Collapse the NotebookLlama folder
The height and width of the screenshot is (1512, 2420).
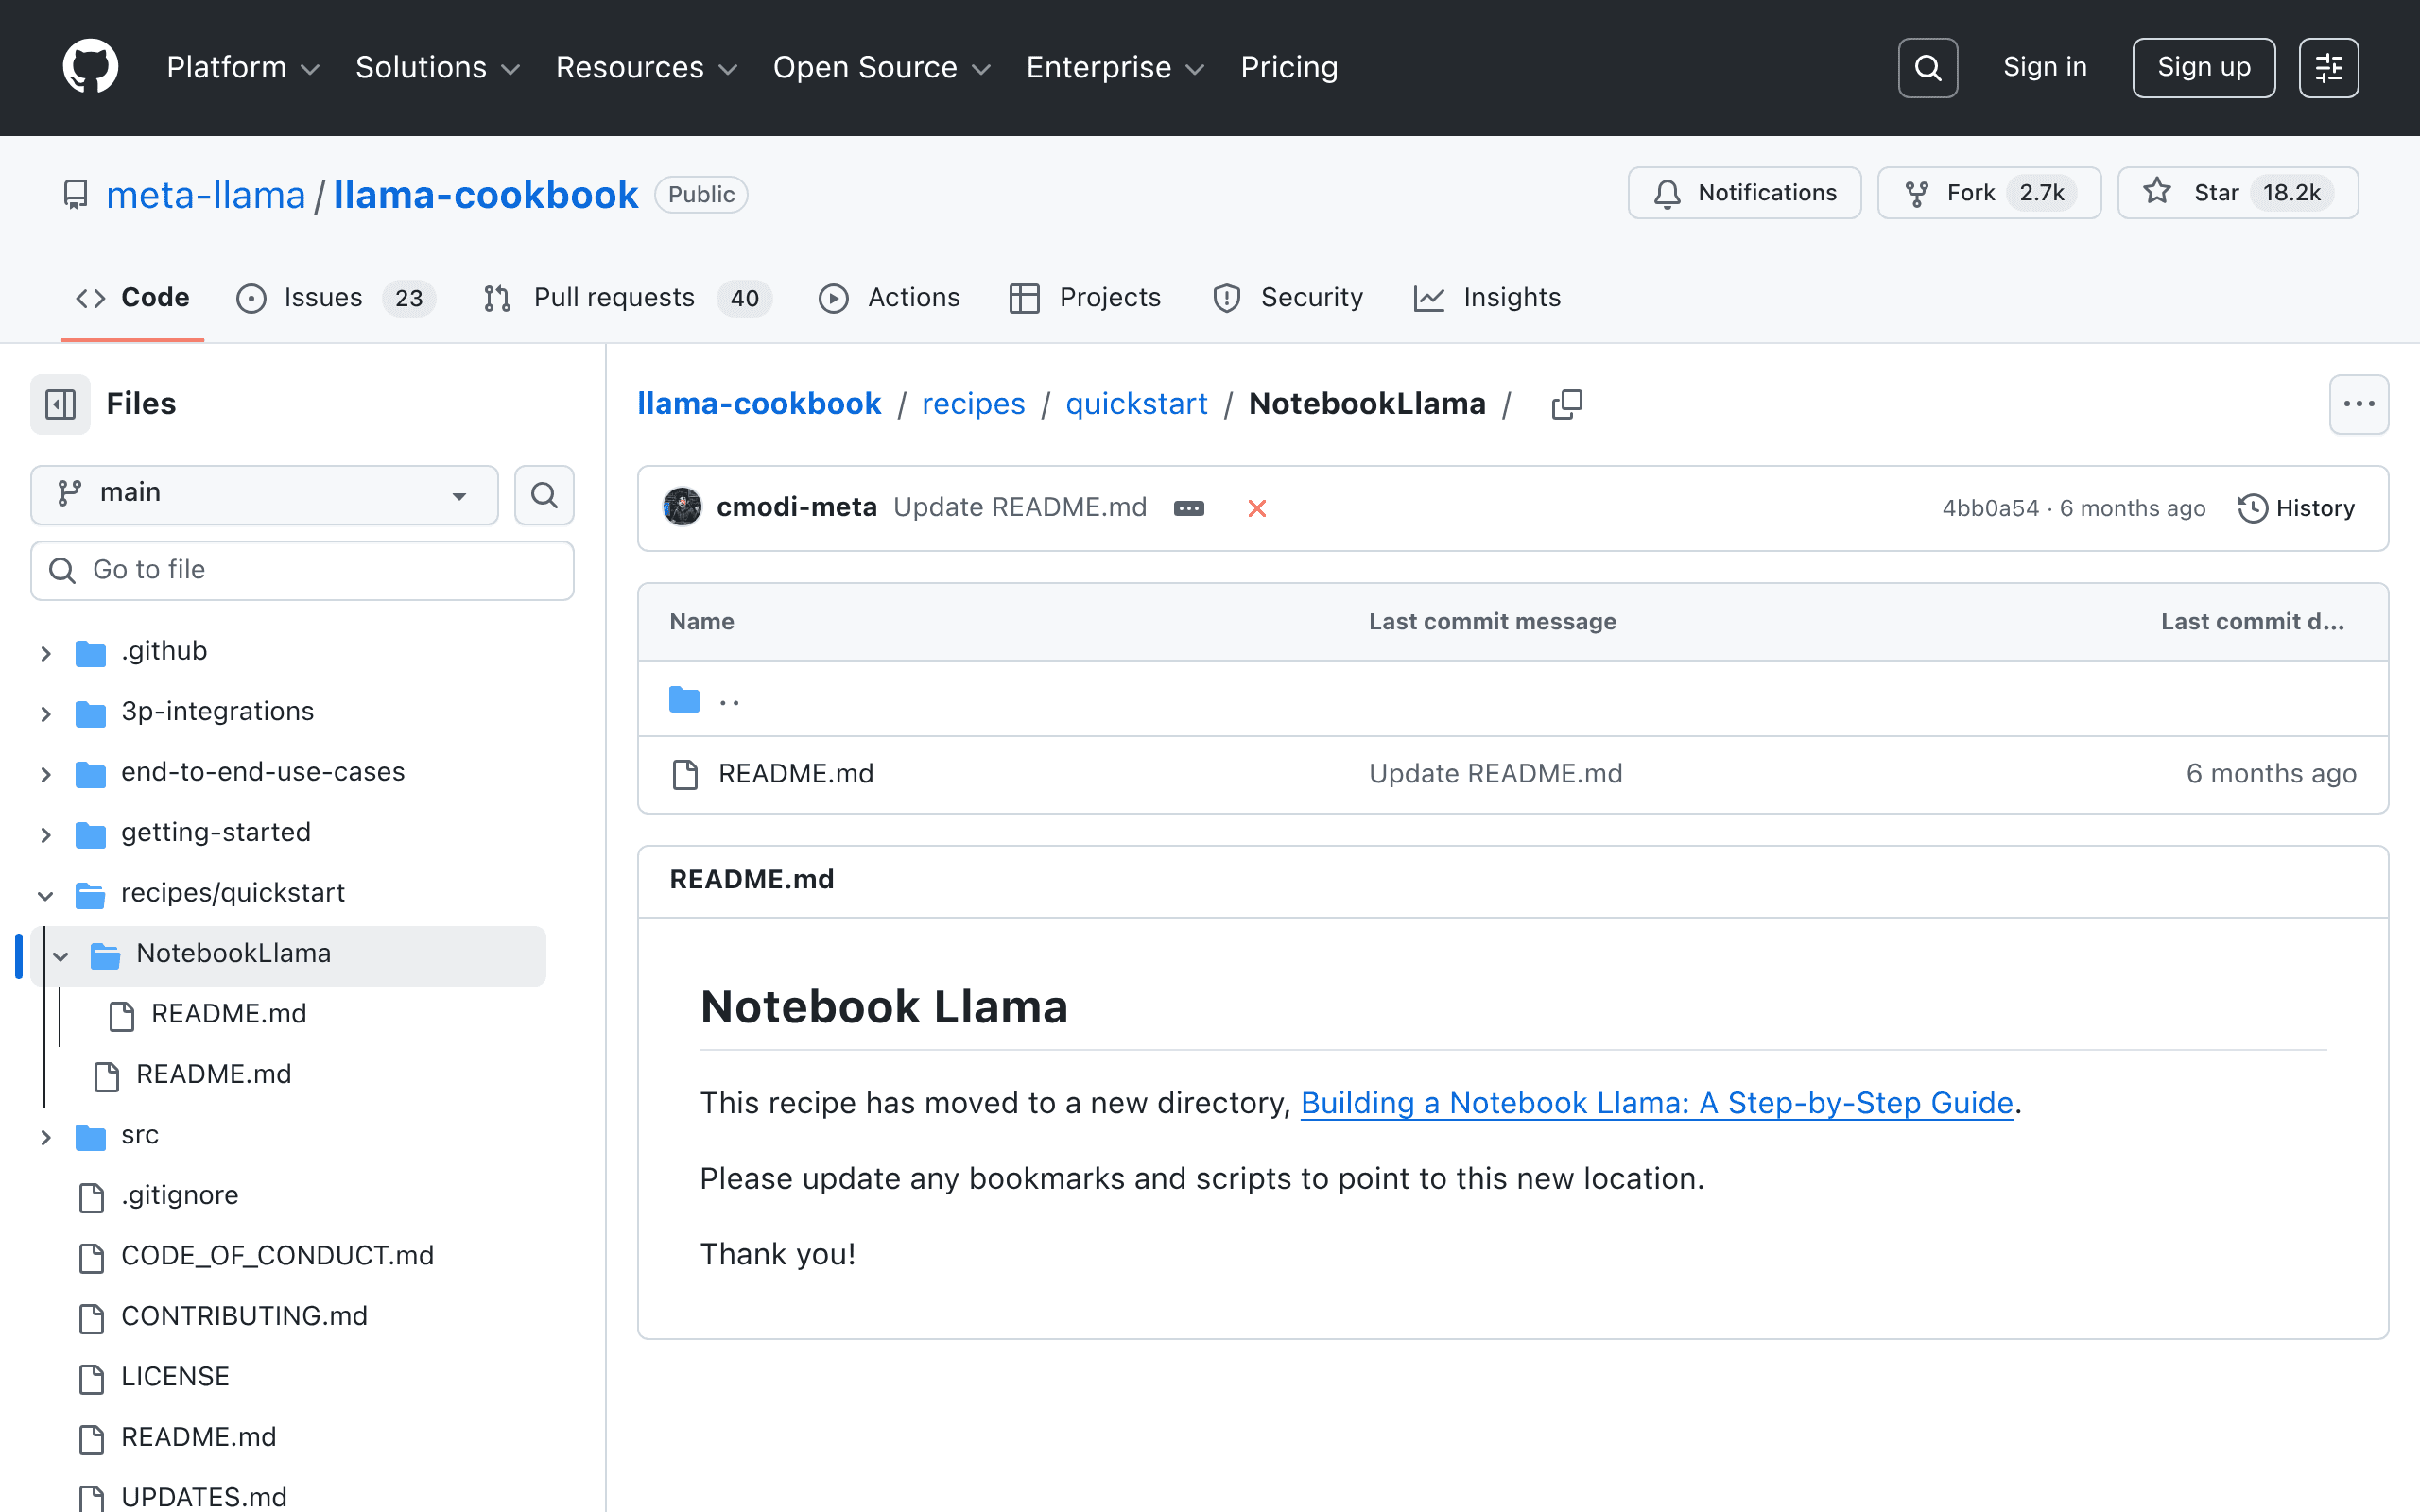tap(61, 955)
